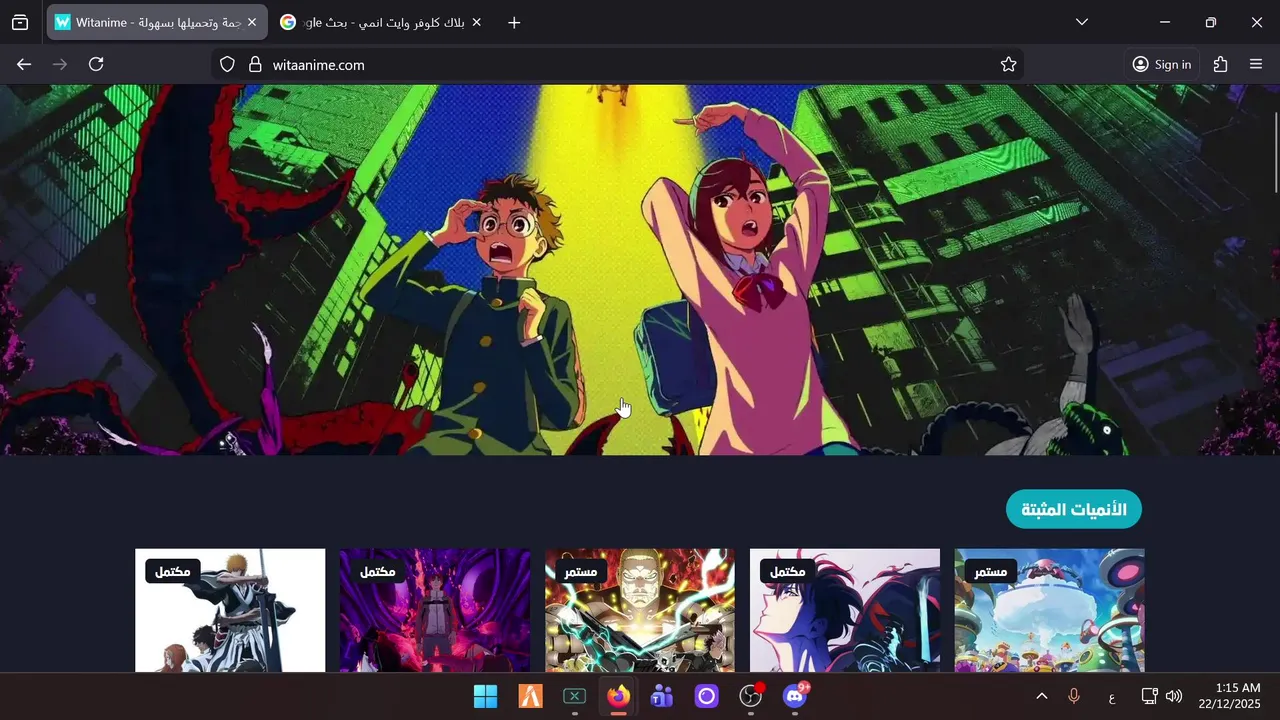1280x720 pixels.
Task: Launch the orange A app from taskbar
Action: click(x=530, y=696)
